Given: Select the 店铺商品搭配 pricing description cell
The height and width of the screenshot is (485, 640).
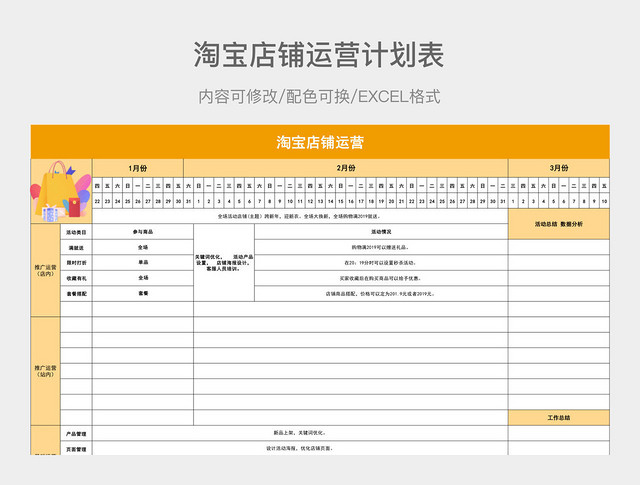Looking at the screenshot, I should click(x=381, y=294).
